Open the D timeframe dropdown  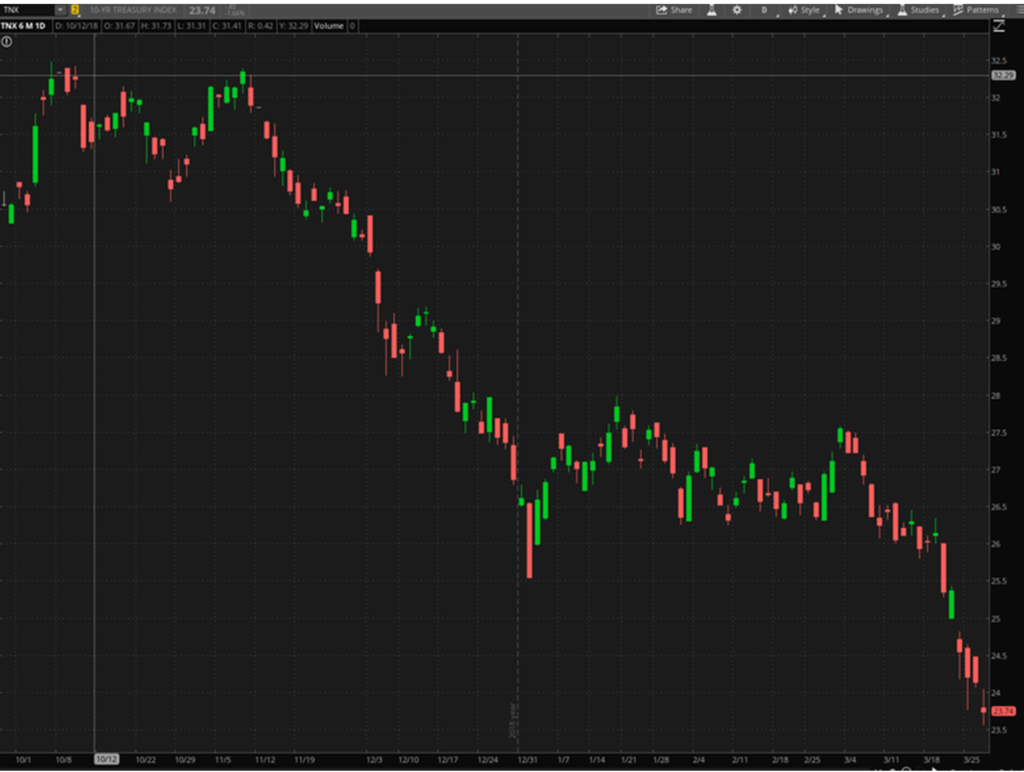click(765, 10)
